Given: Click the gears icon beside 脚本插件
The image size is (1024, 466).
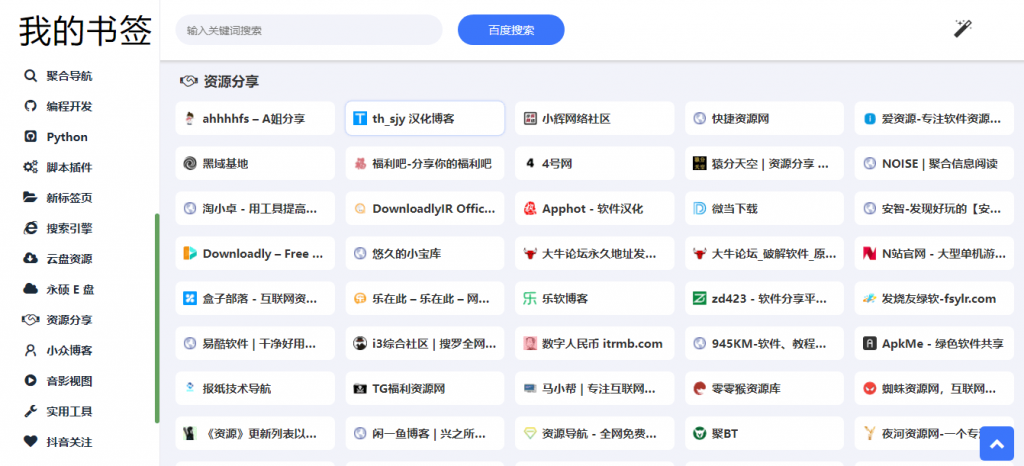Looking at the screenshot, I should pyautogui.click(x=30, y=167).
